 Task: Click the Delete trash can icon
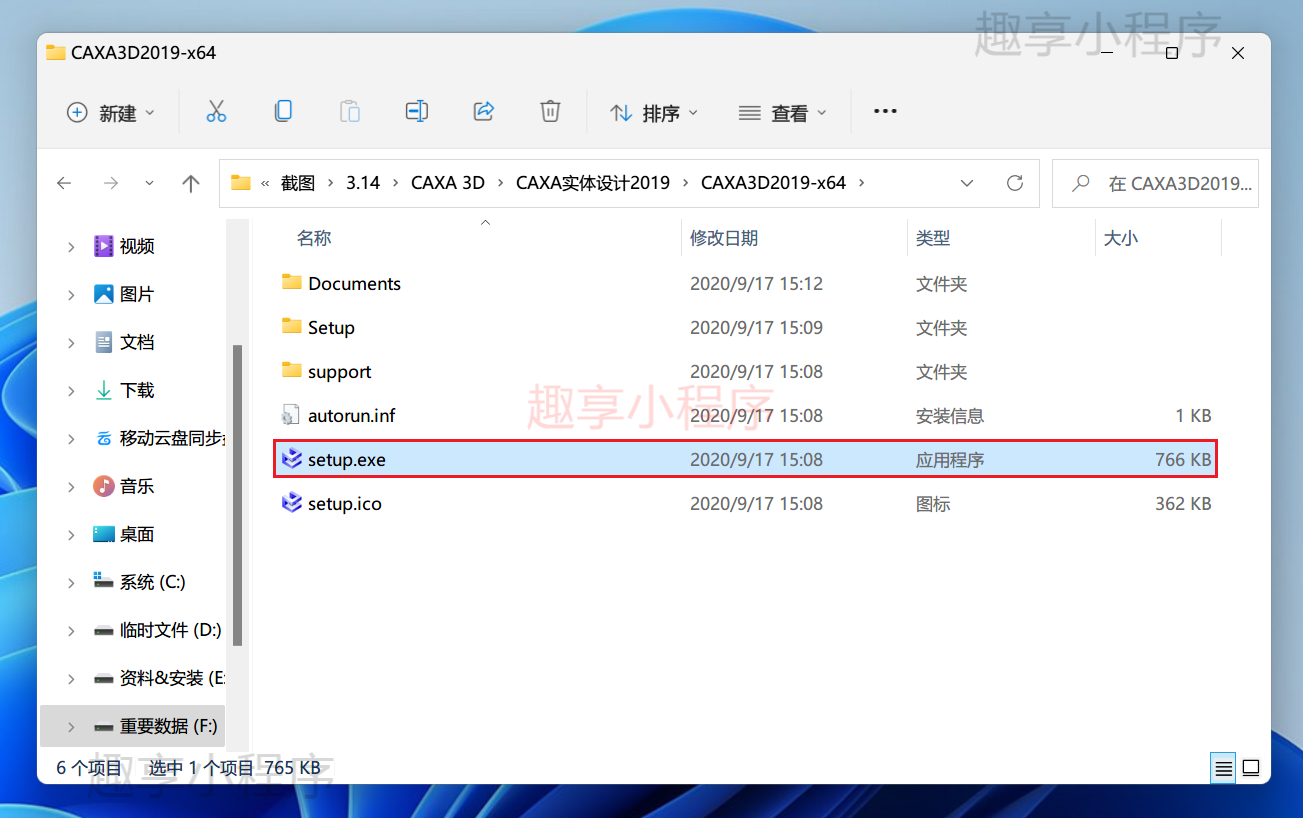click(x=550, y=112)
